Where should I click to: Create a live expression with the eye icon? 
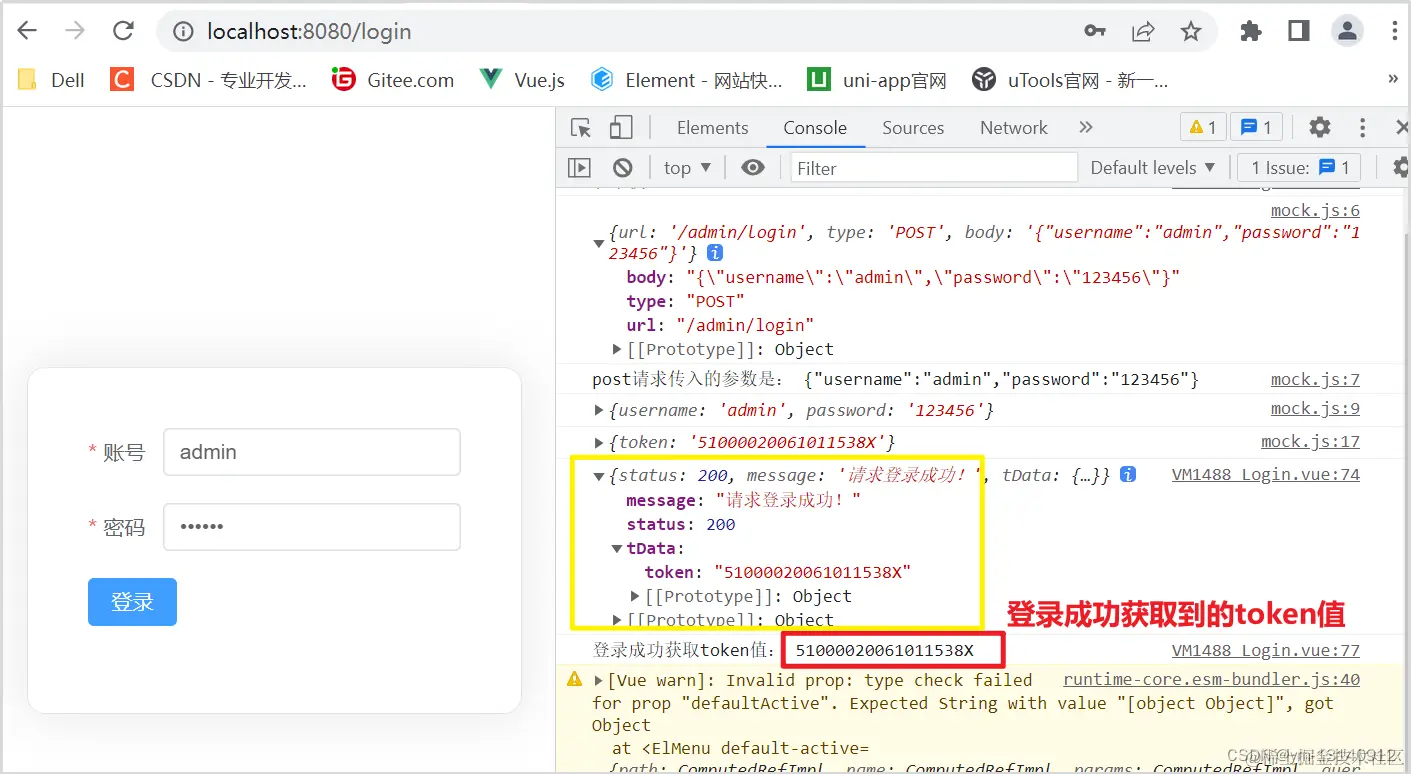[753, 168]
